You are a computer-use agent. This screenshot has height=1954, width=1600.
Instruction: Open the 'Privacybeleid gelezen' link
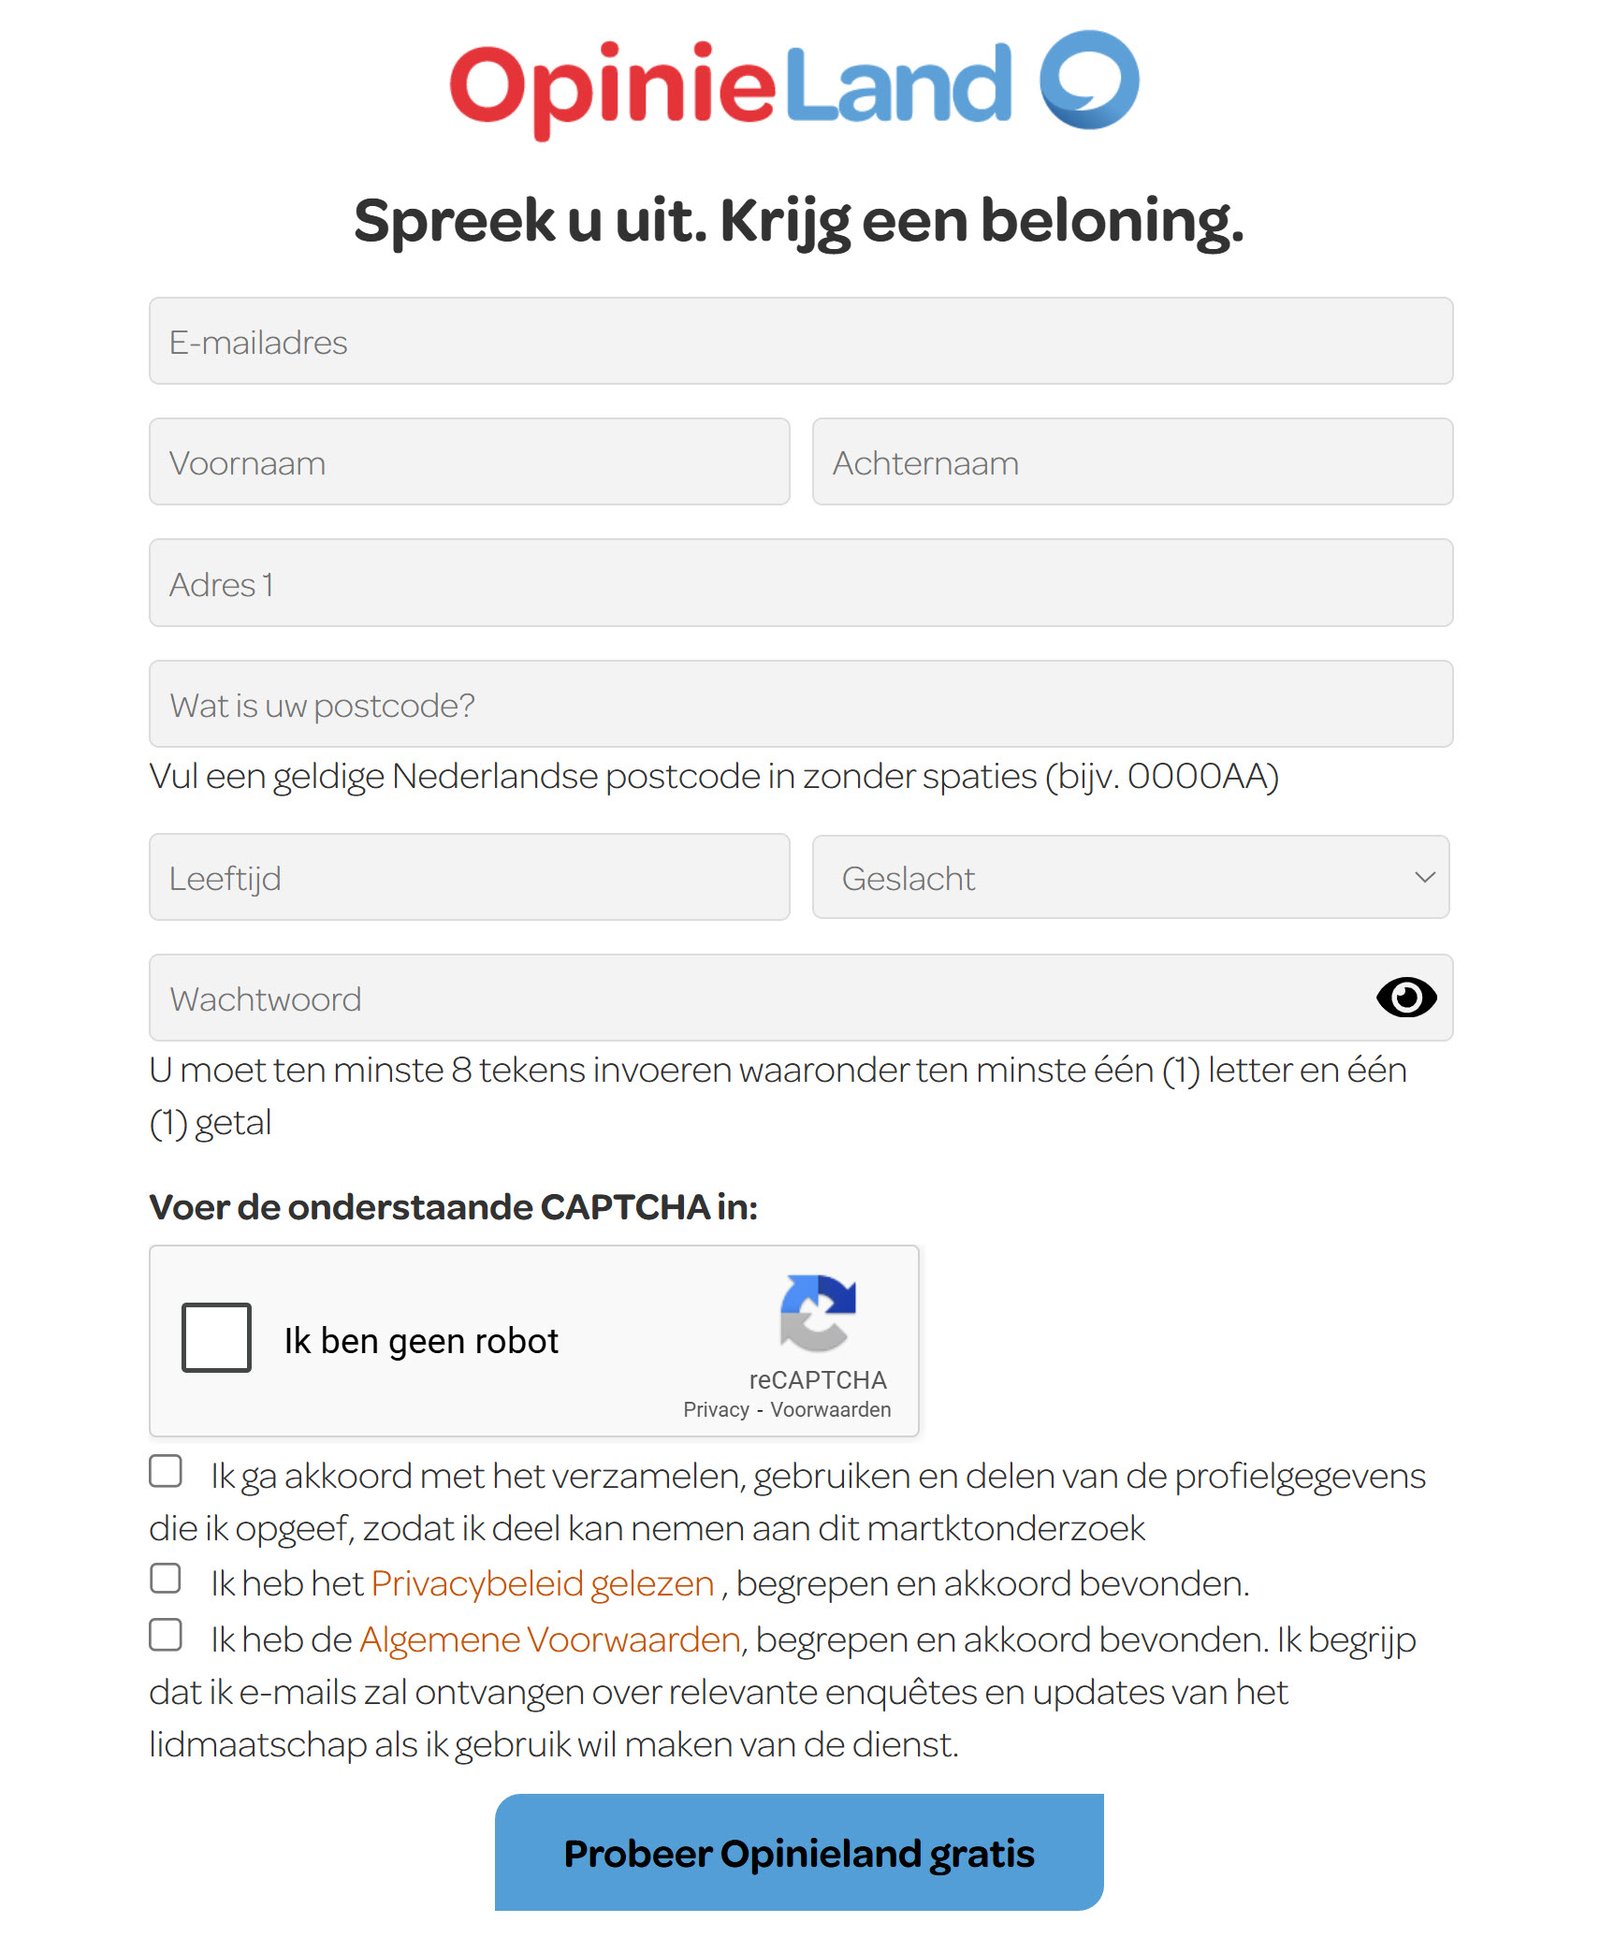click(541, 1583)
